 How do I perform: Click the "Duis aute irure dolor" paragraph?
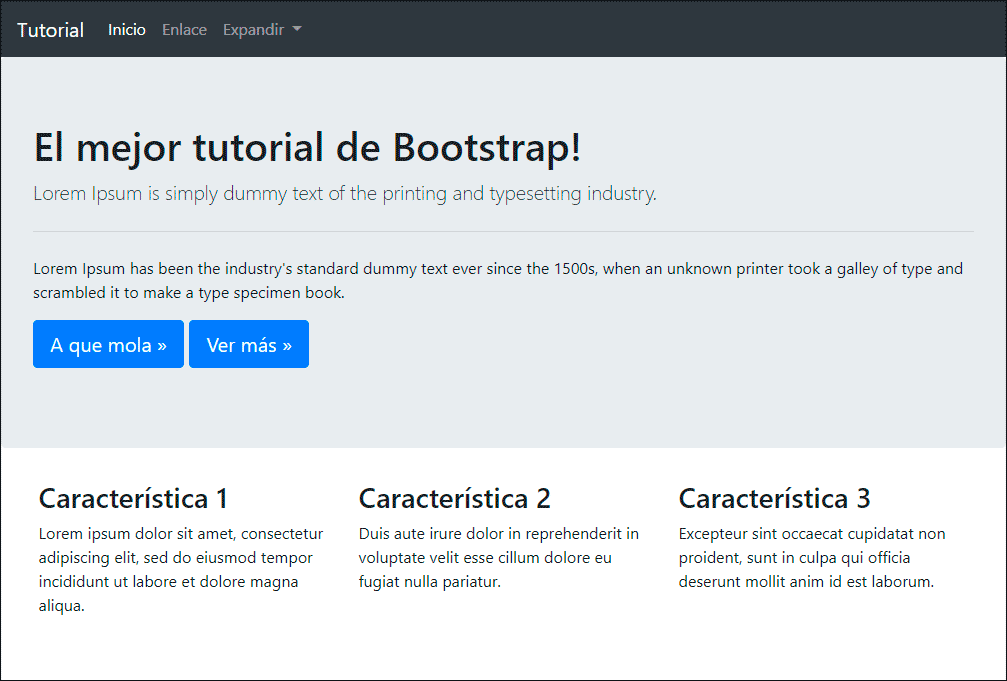[x=498, y=558]
